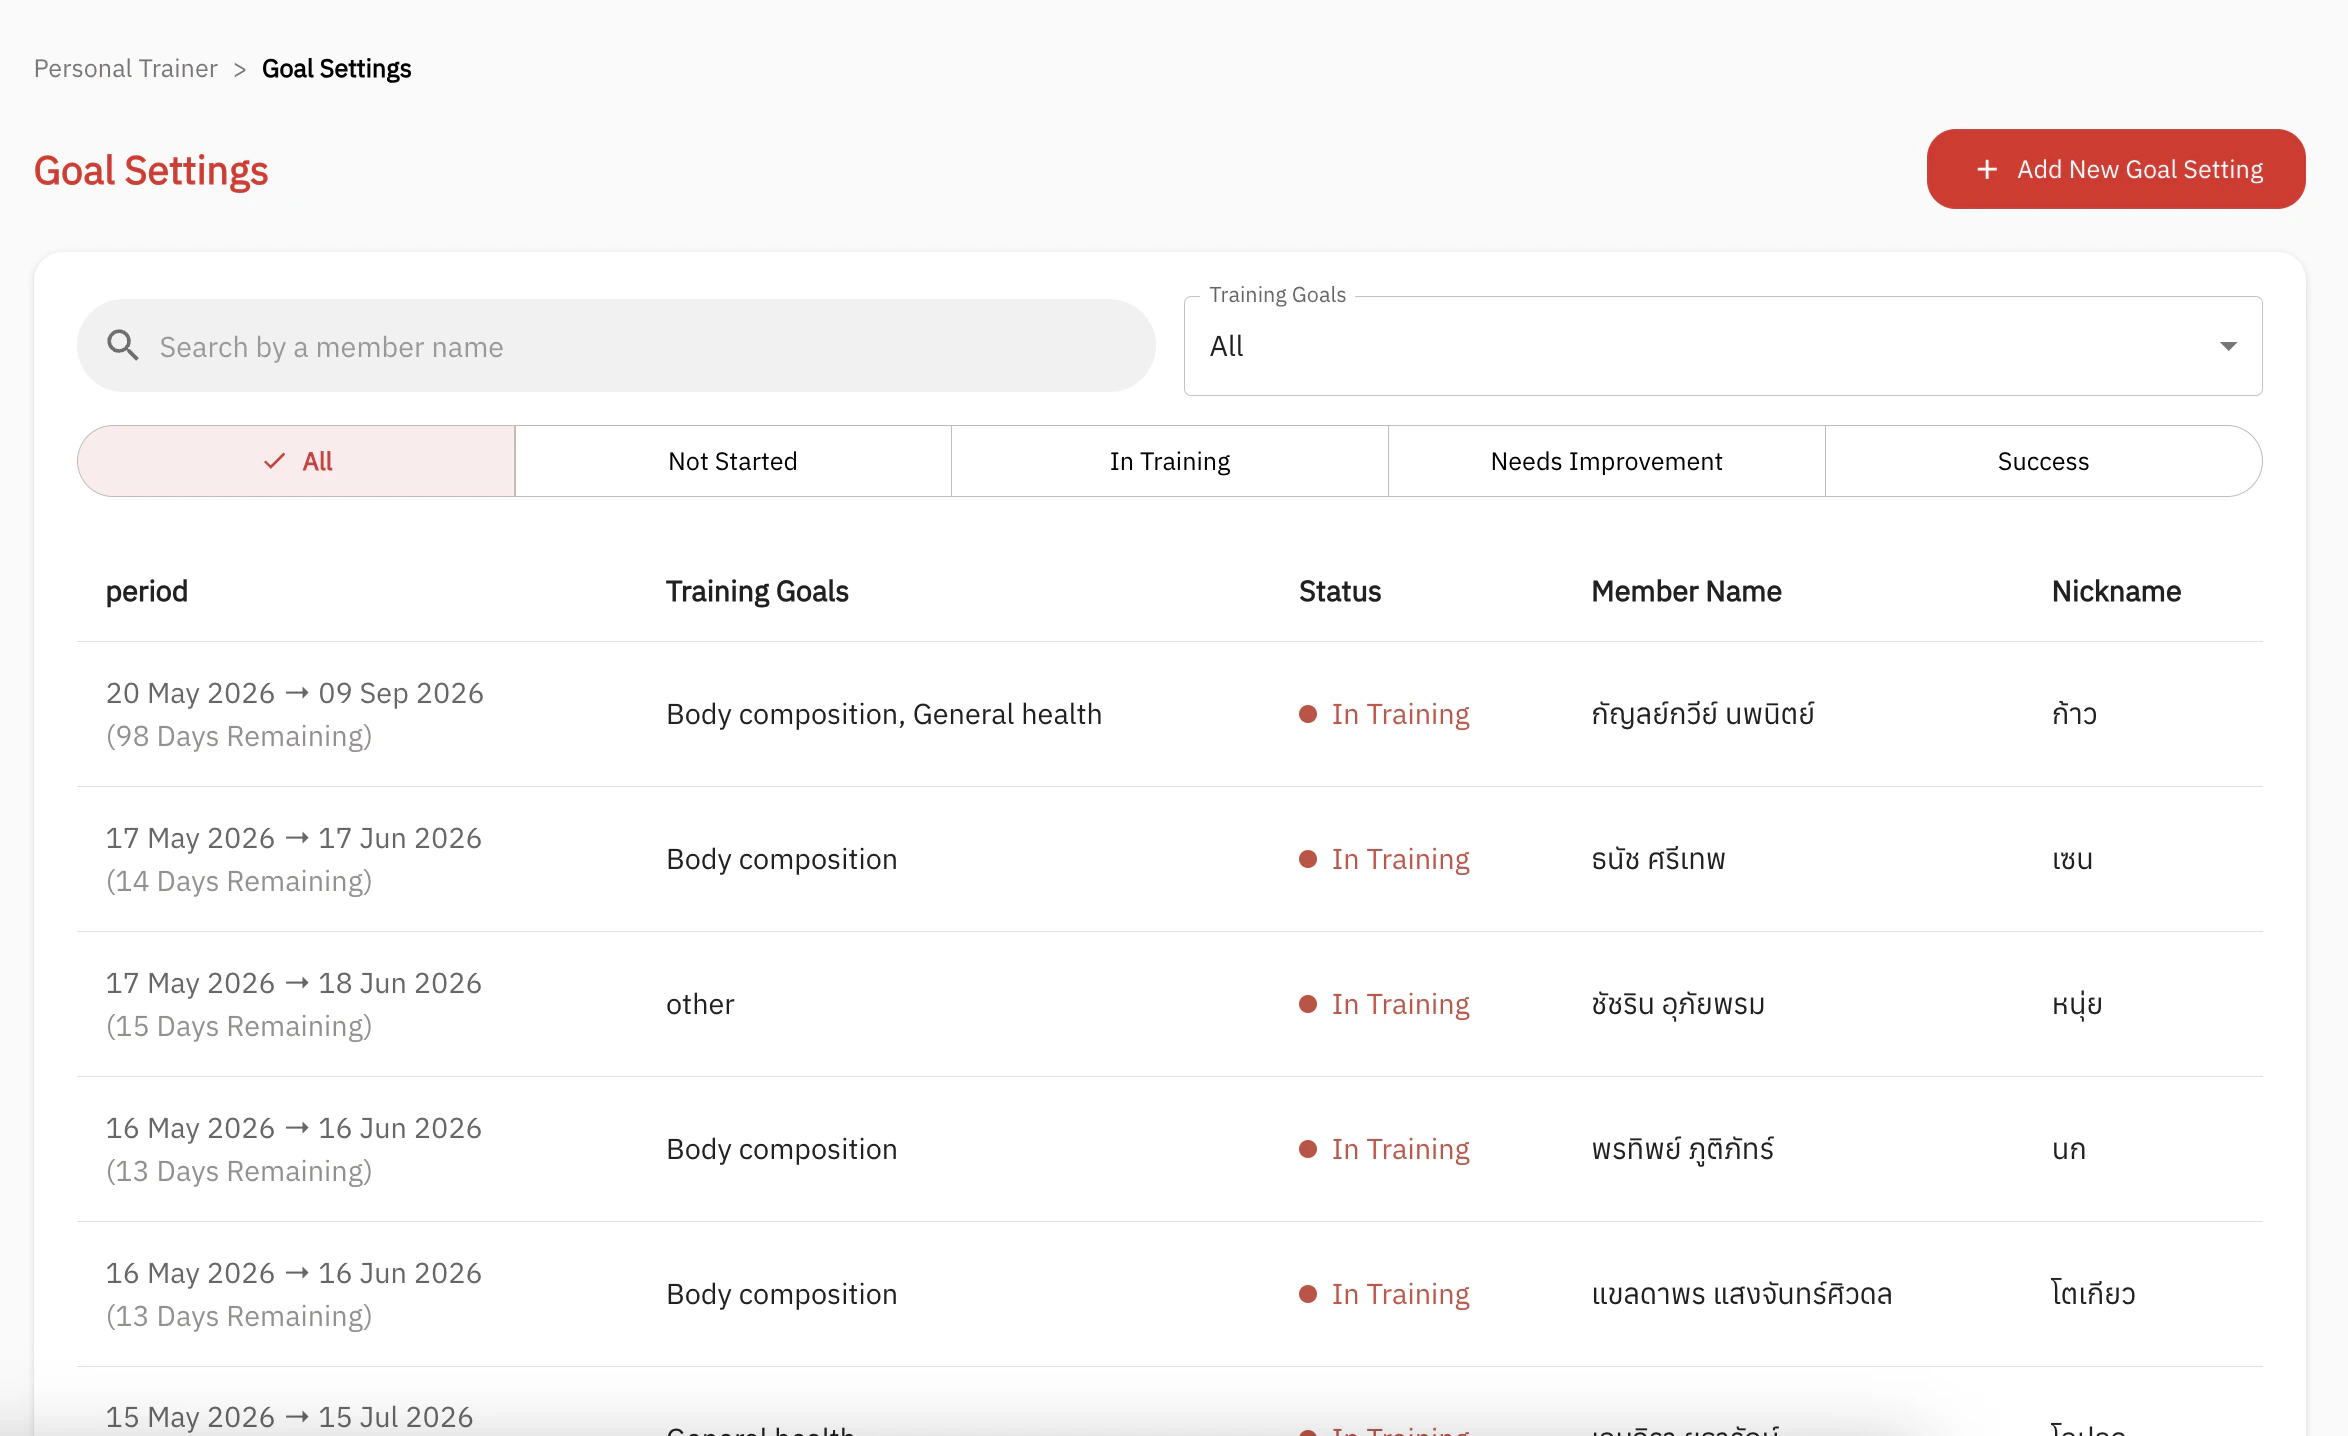The image size is (2348, 1436).
Task: Click the period column header
Action: point(147,591)
